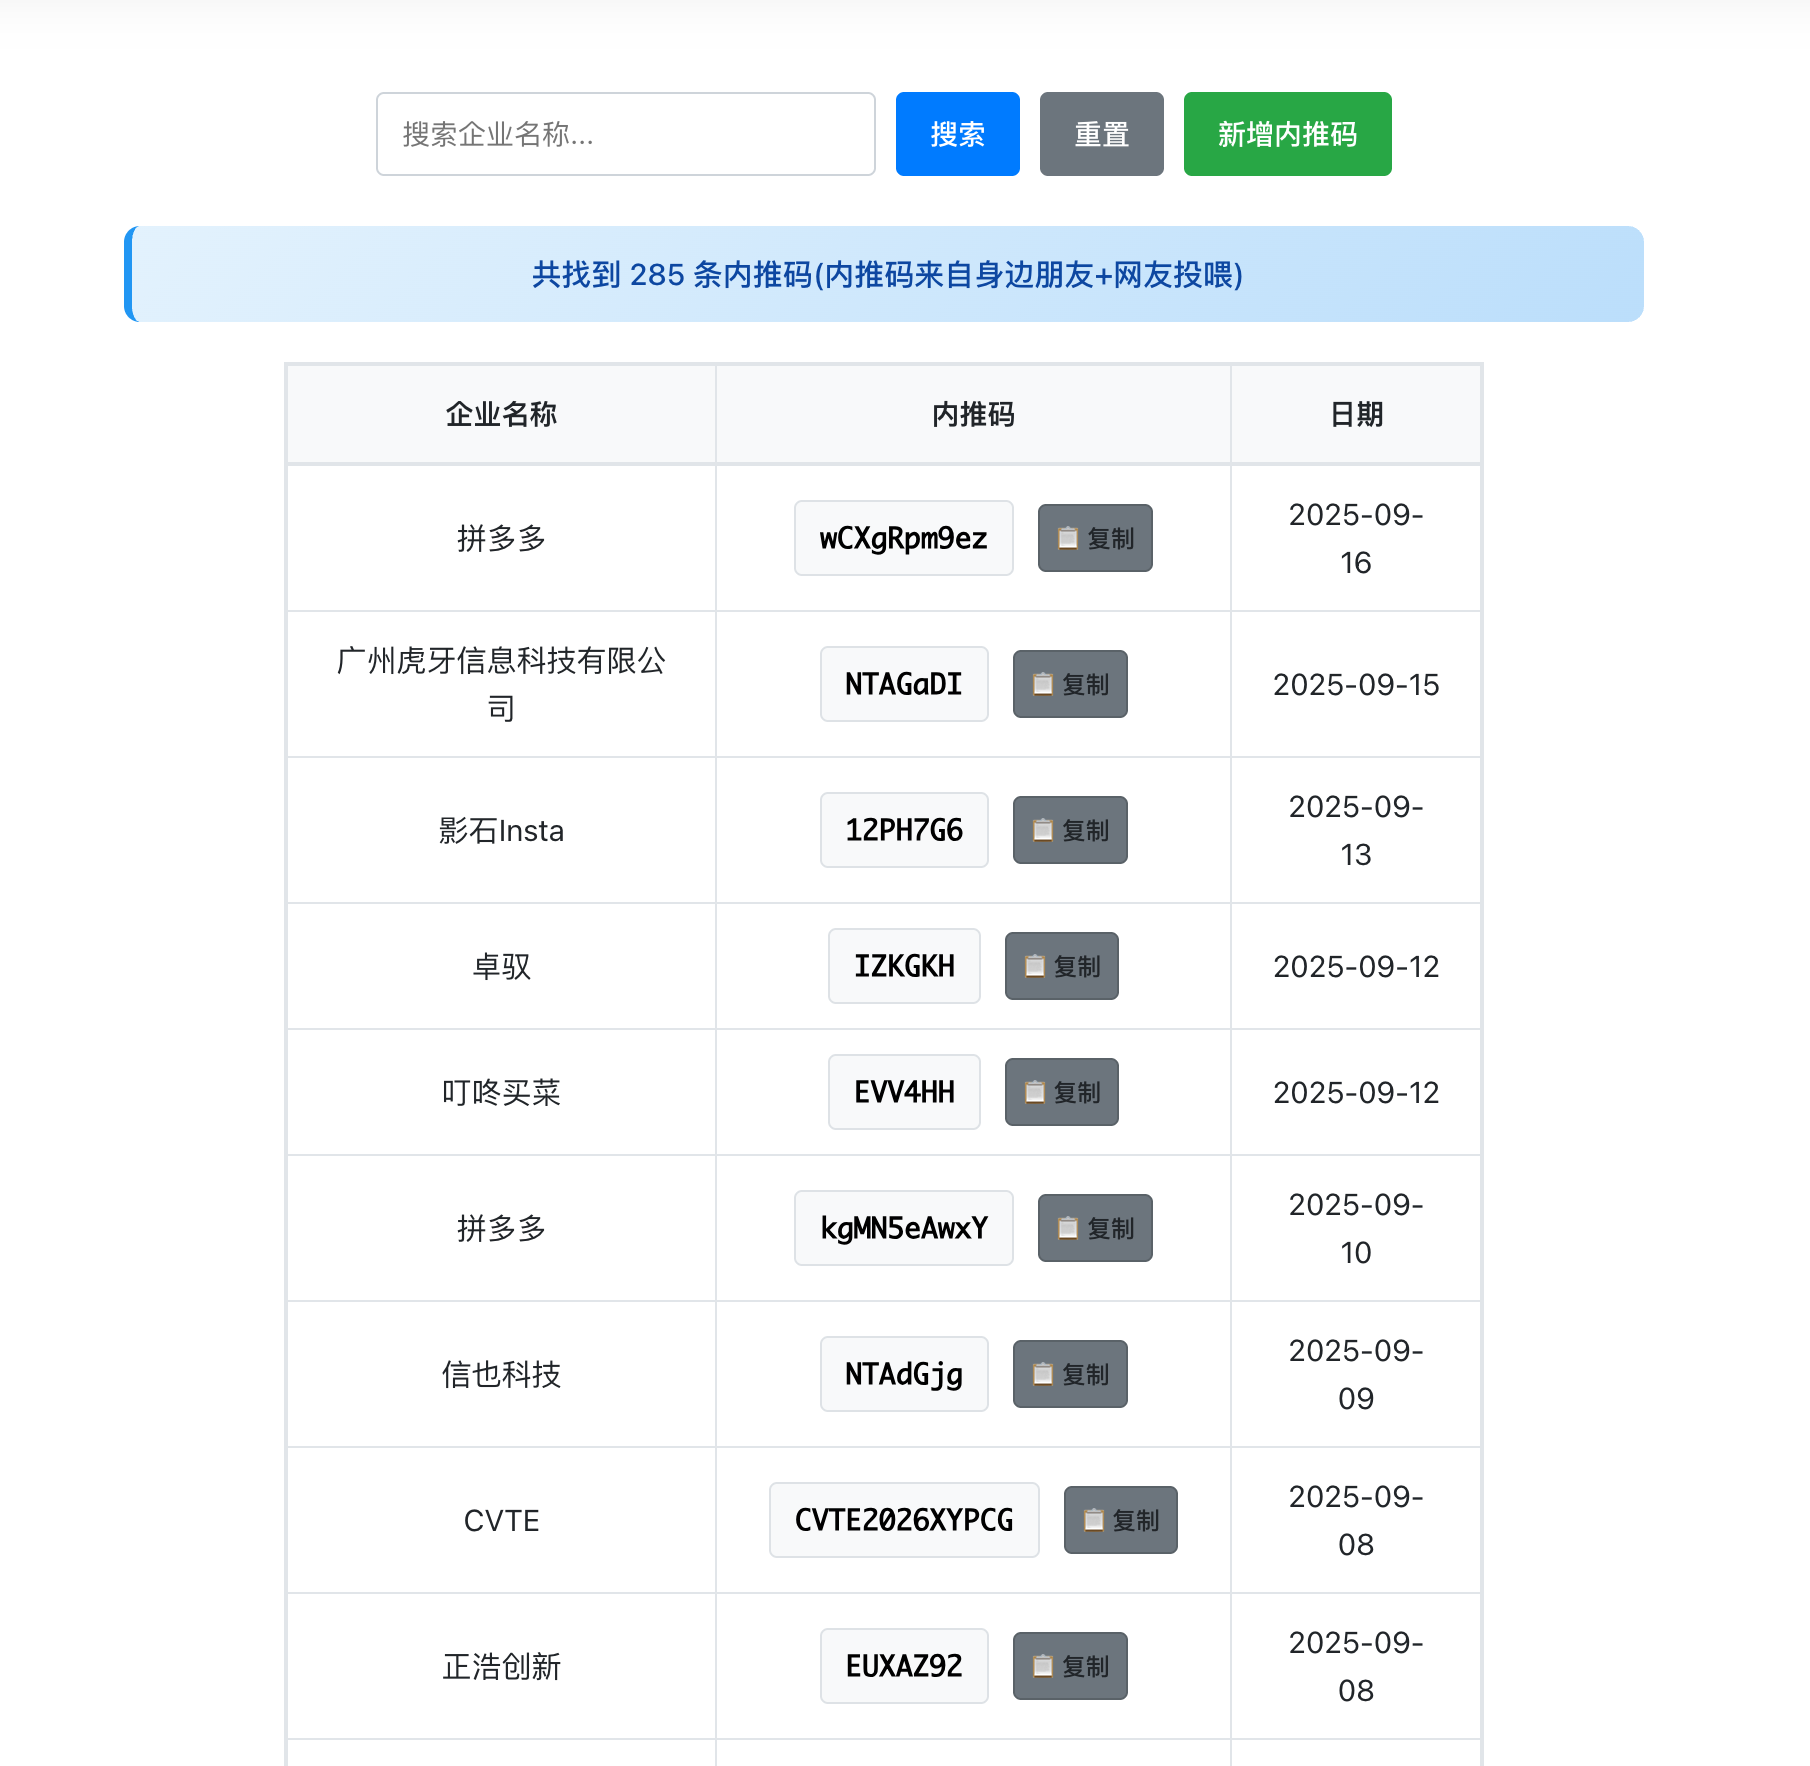The width and height of the screenshot is (1810, 1766).
Task: Copy the 正浩创新 code EUXAZ92
Action: pos(1069,1666)
